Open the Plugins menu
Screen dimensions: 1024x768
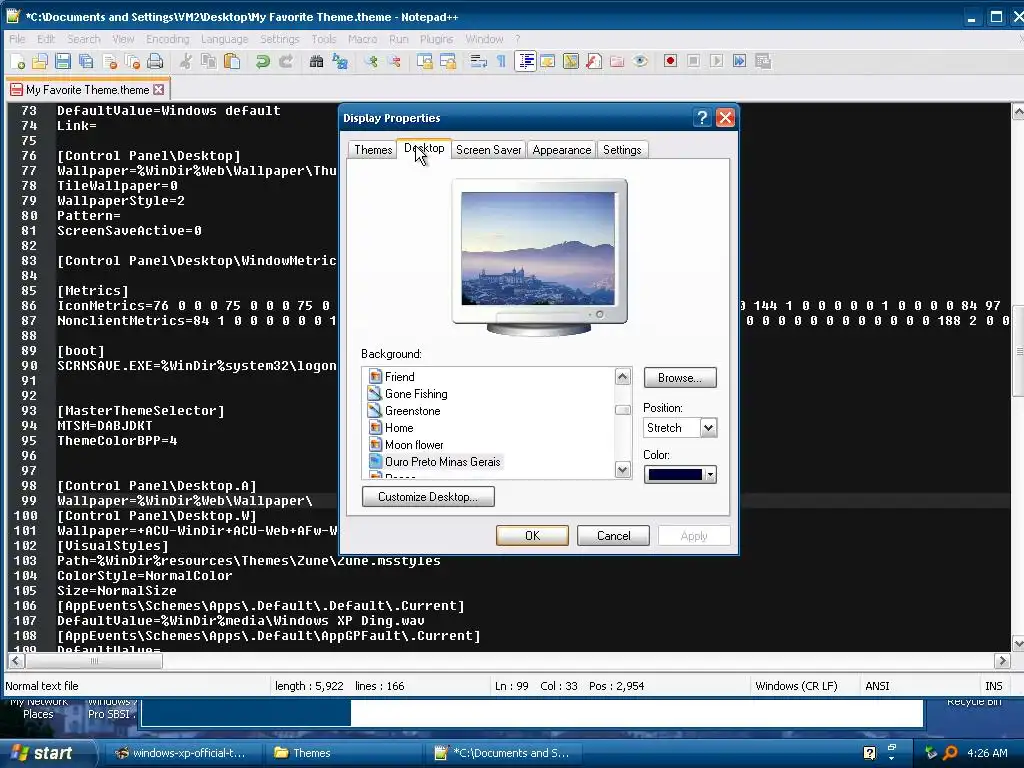436,39
